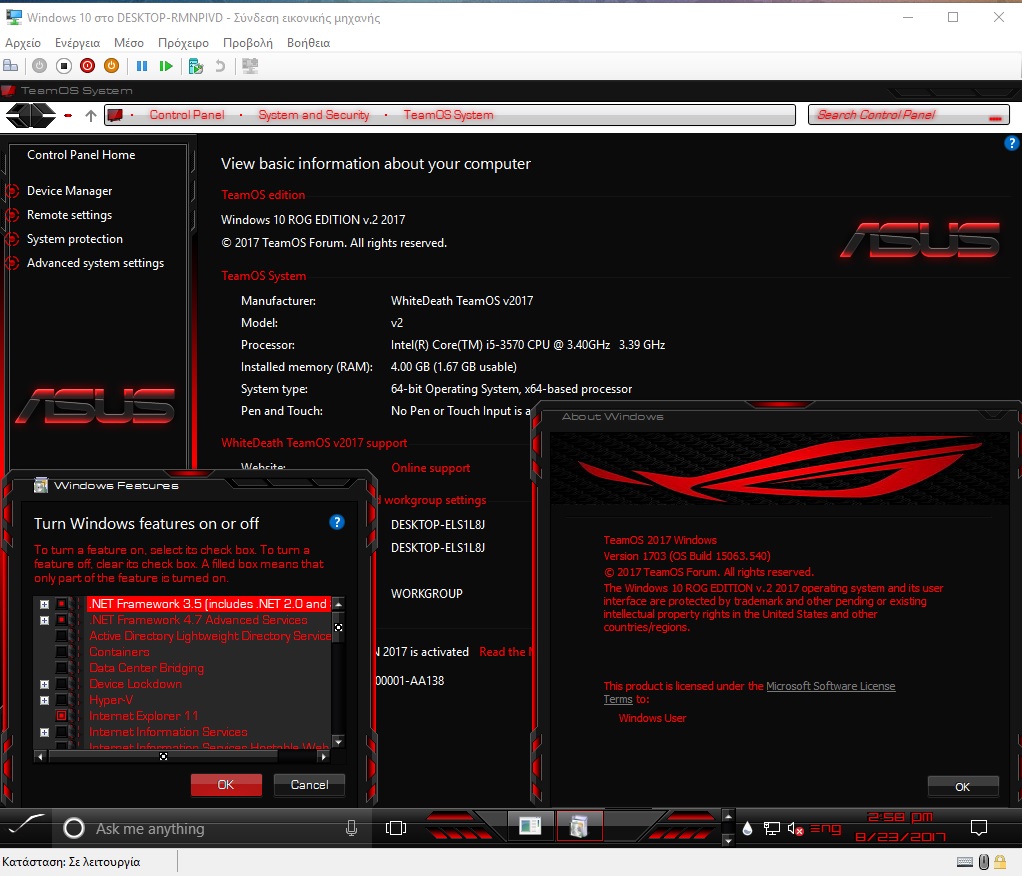Click the features list scroll-right arrow
The width and height of the screenshot is (1022, 876).
point(323,757)
